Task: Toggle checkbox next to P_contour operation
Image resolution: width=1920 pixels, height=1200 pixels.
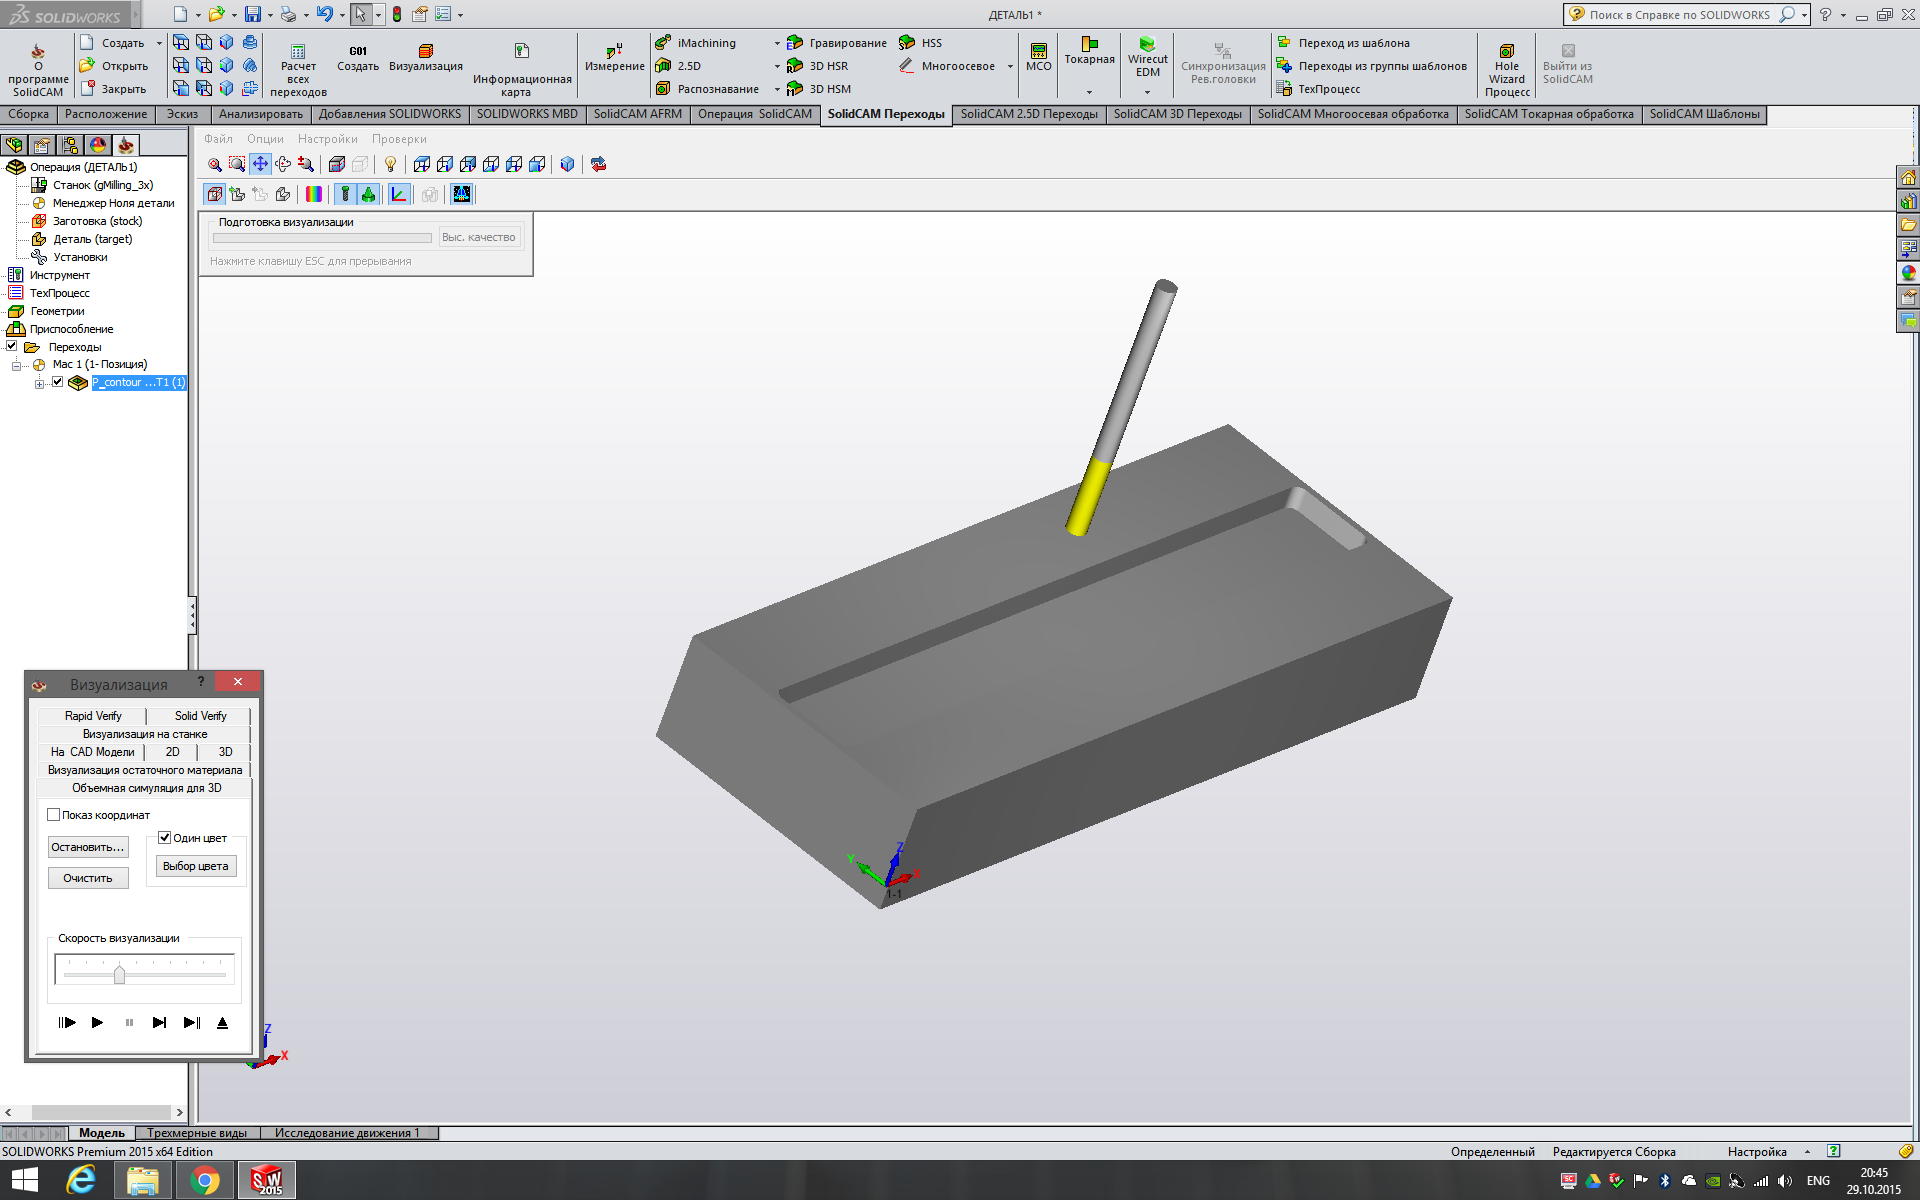Action: pyautogui.click(x=58, y=382)
